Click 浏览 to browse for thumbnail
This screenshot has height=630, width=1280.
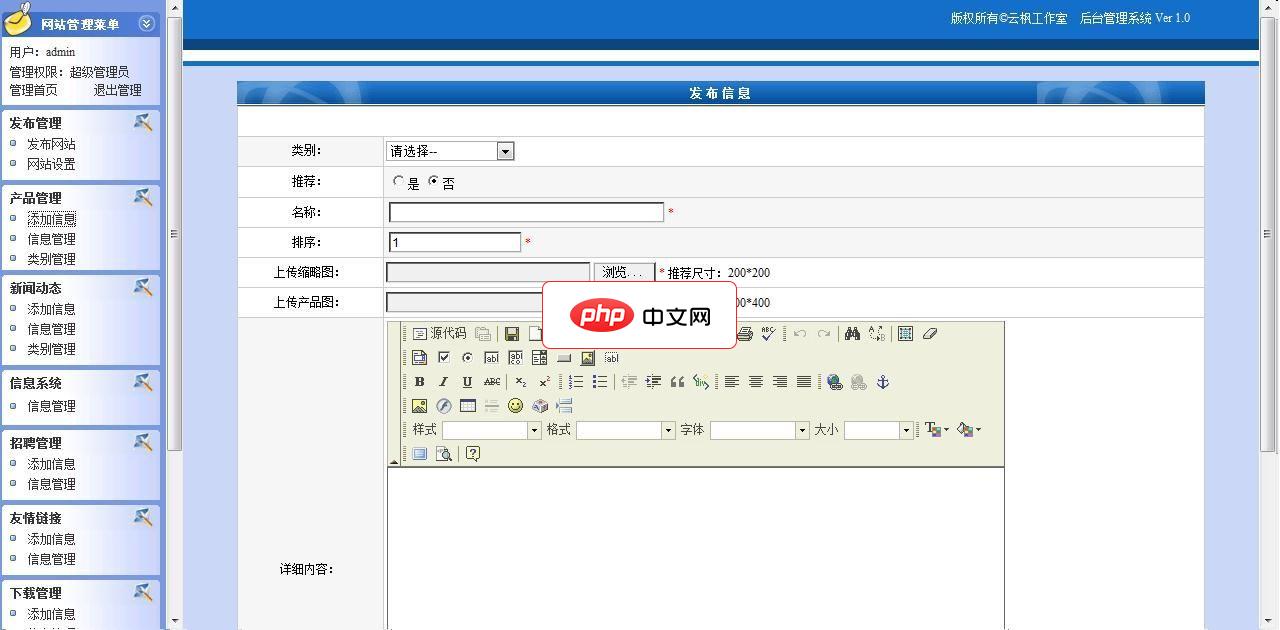623,271
